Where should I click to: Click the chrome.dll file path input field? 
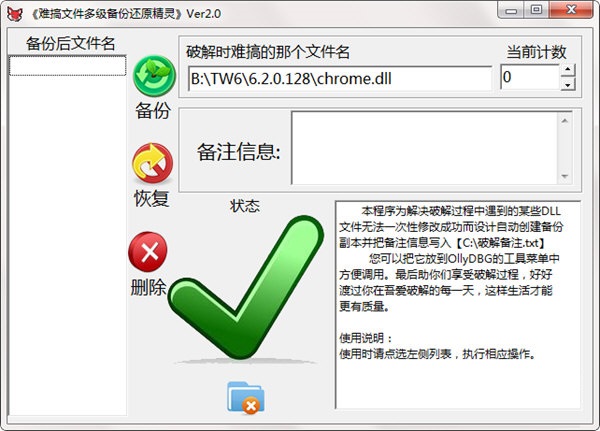340,78
